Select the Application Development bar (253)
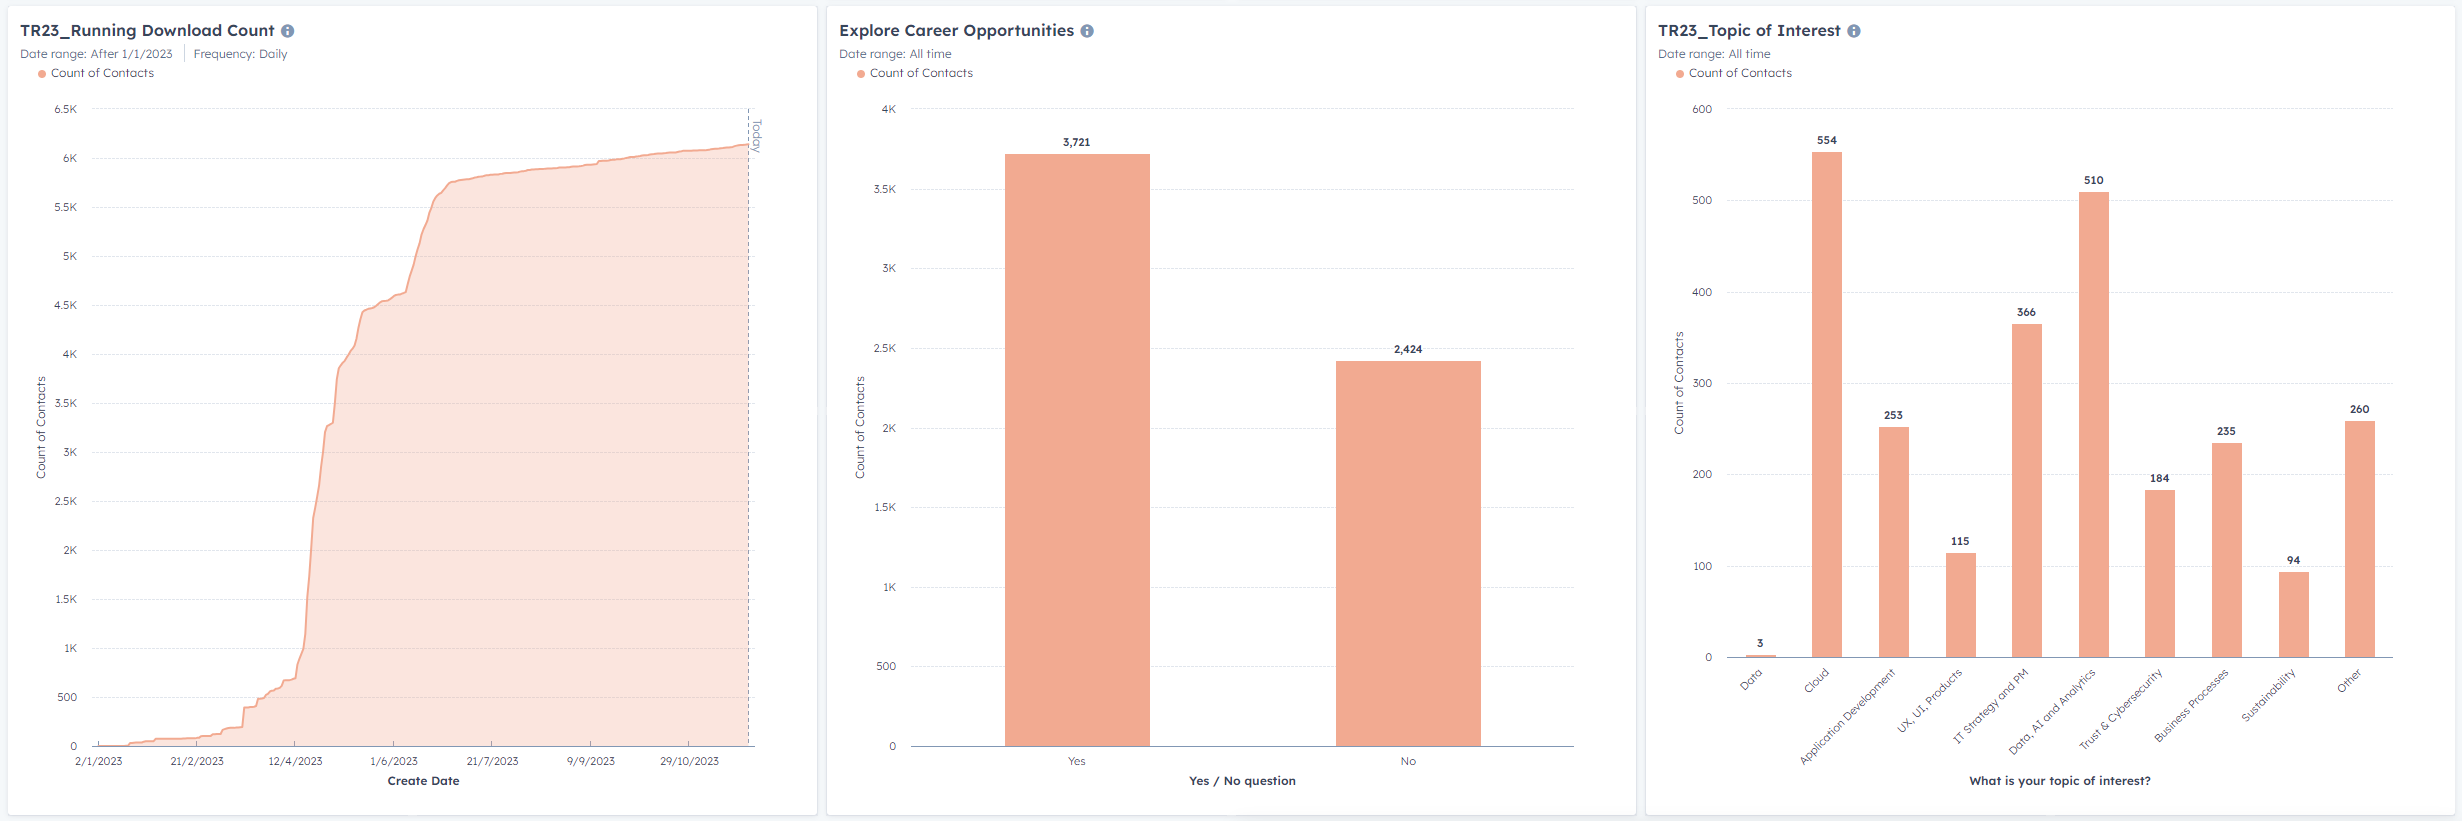Image resolution: width=2462 pixels, height=821 pixels. (x=1894, y=542)
